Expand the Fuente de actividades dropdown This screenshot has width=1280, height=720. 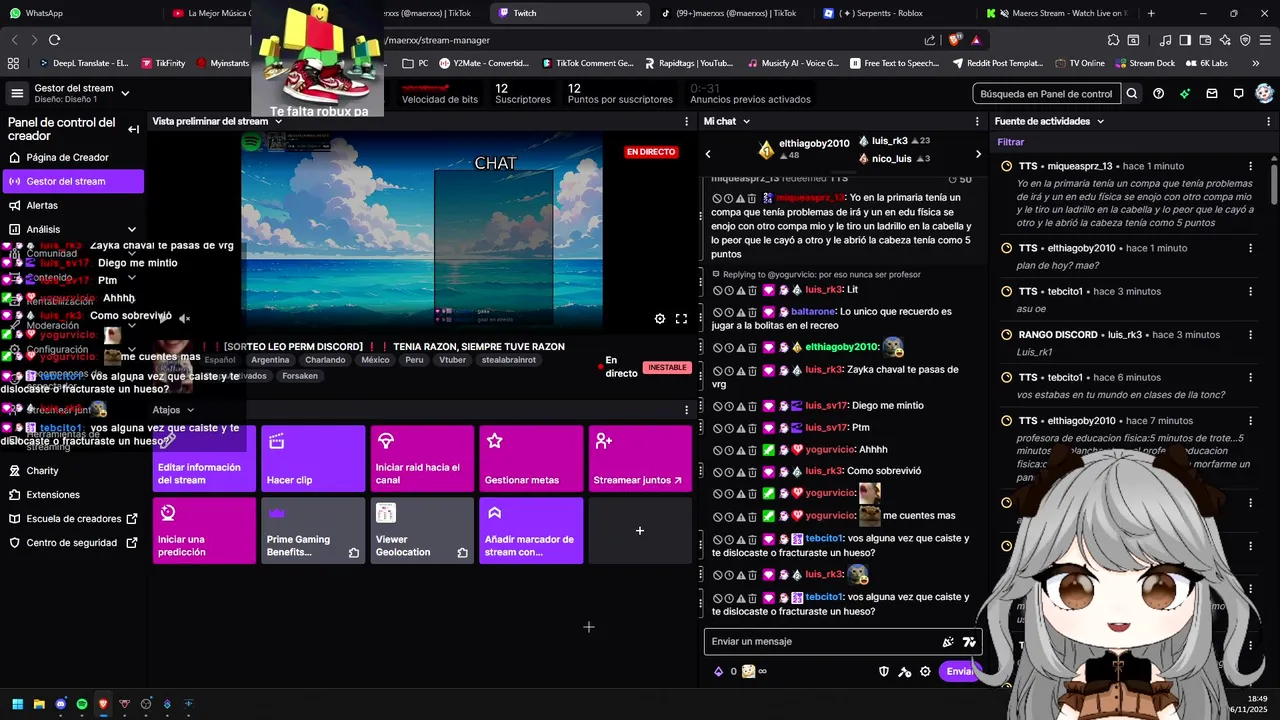[x=1100, y=121]
